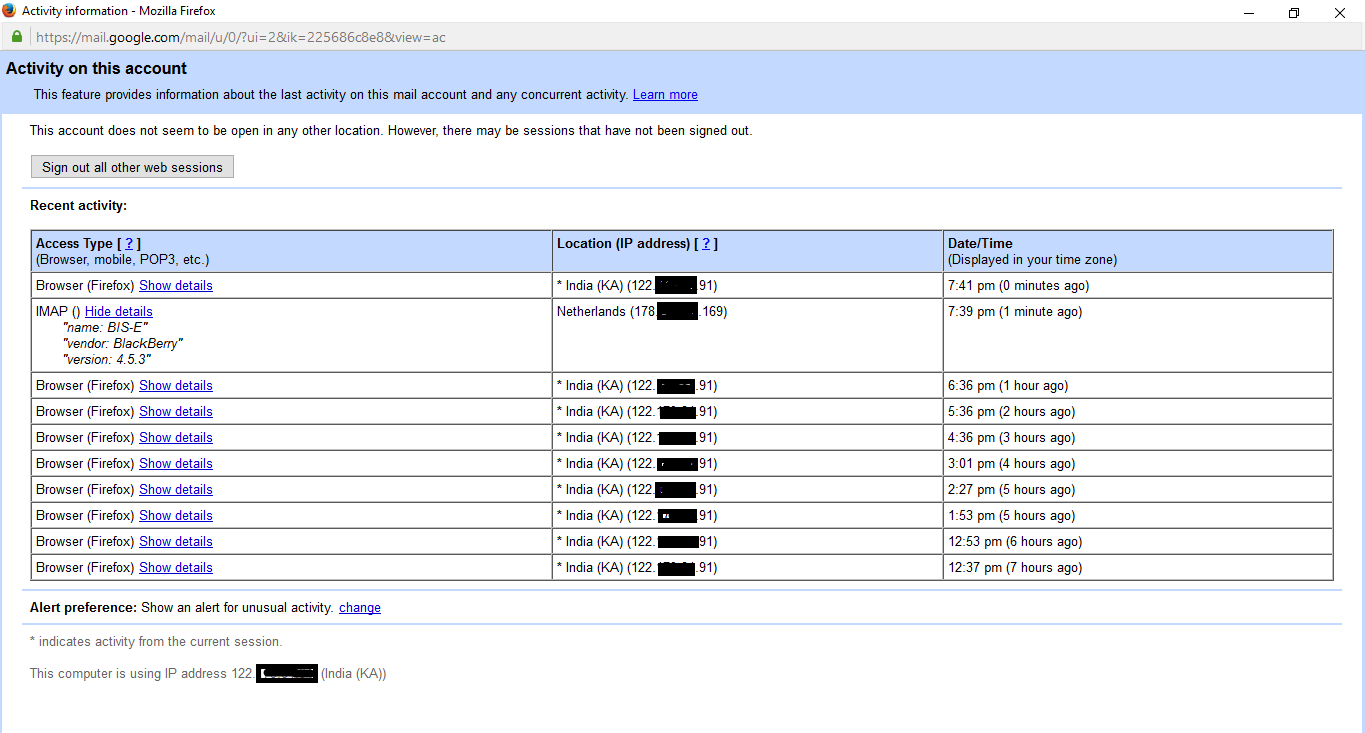Show details for the 3:01 pm entry
This screenshot has width=1365, height=733.
(x=175, y=464)
